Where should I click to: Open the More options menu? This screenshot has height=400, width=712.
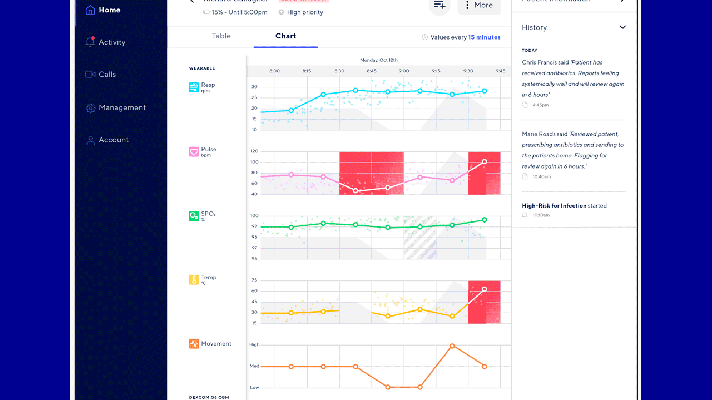coord(479,6)
